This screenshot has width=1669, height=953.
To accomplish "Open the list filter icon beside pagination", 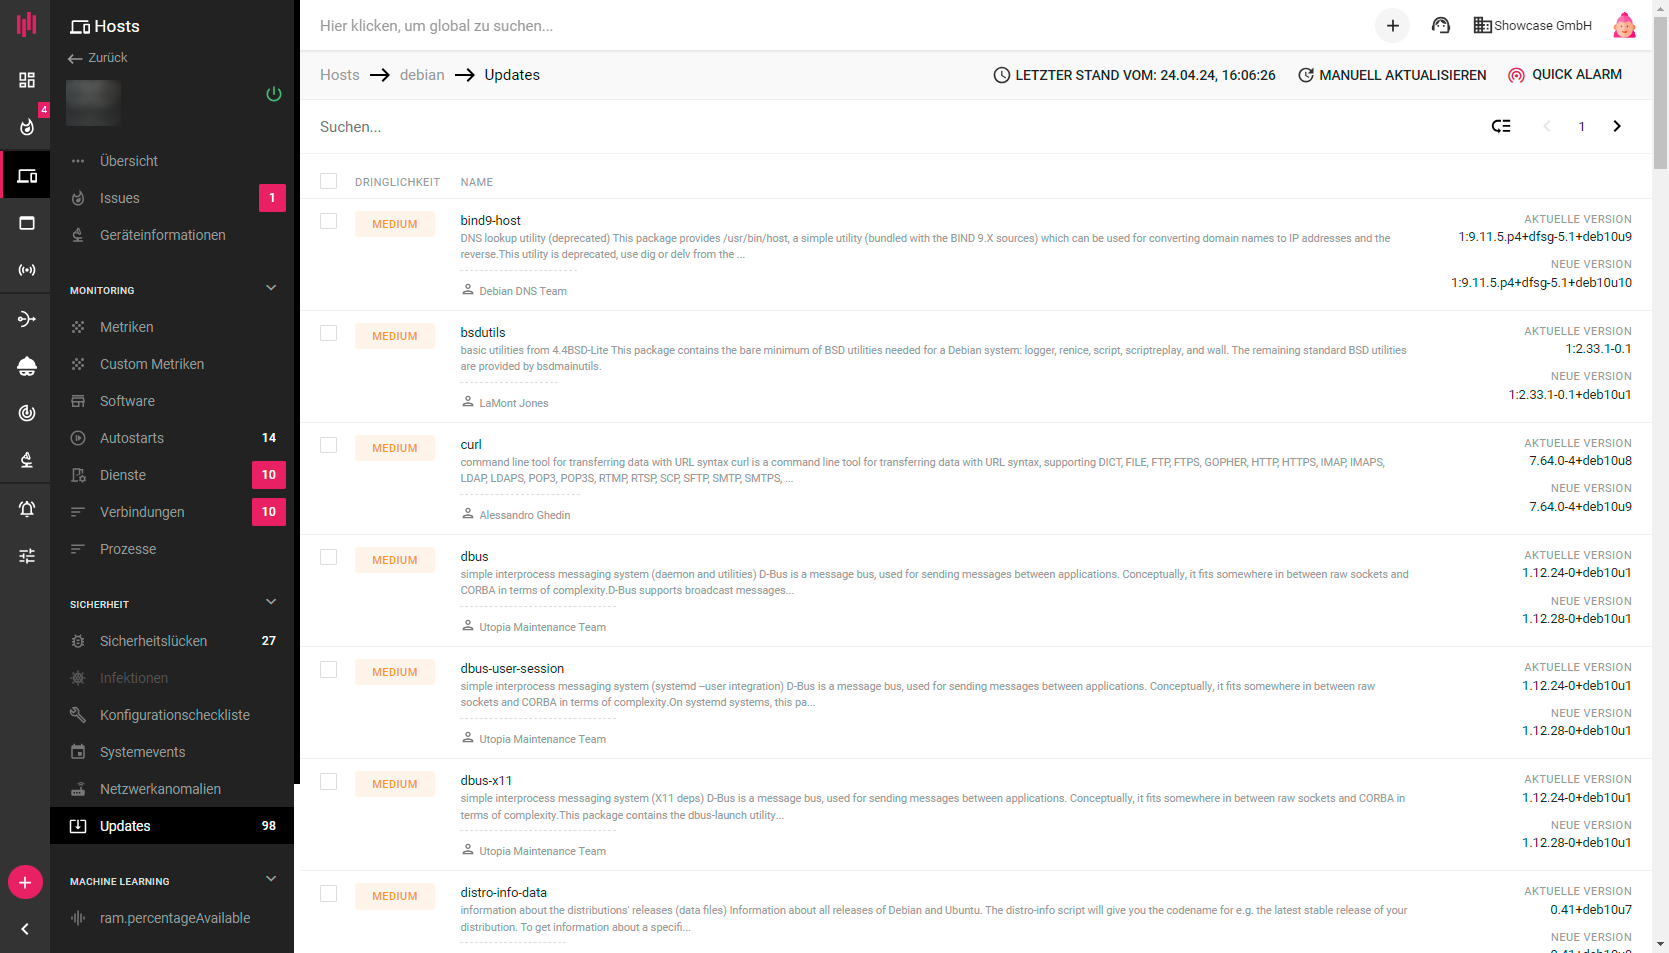I will point(1501,126).
